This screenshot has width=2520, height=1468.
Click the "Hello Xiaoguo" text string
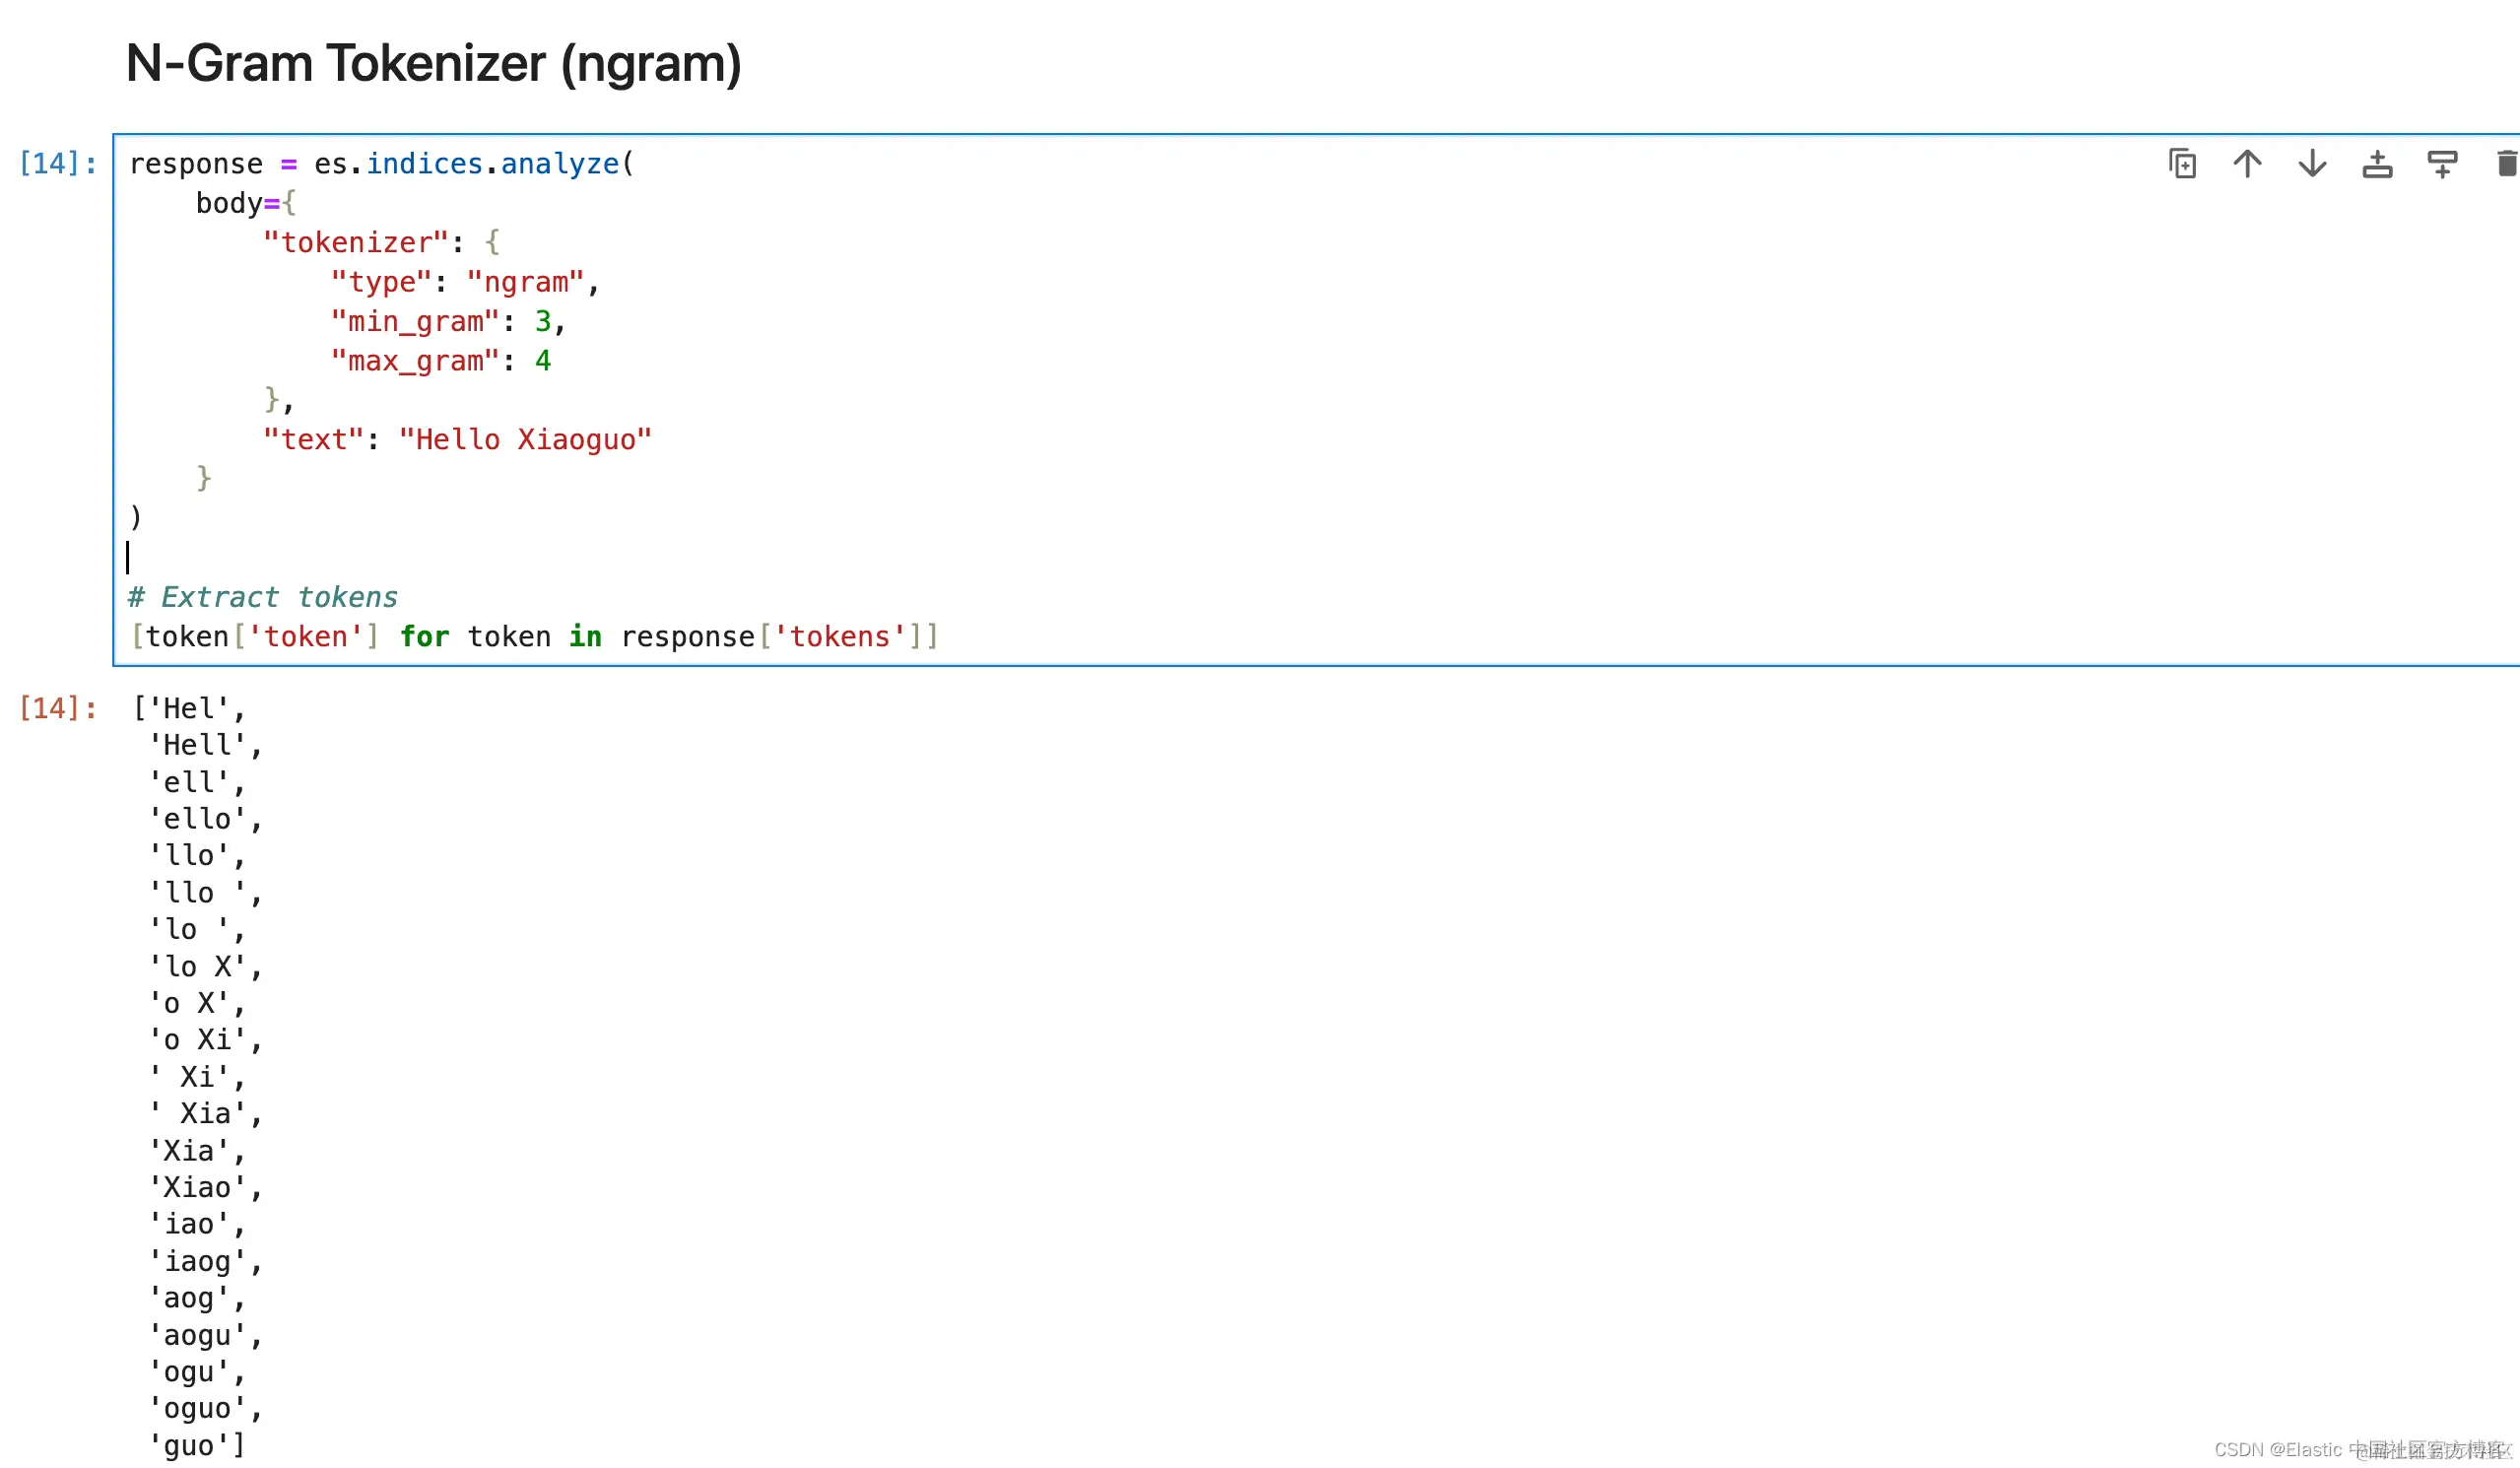tap(524, 439)
